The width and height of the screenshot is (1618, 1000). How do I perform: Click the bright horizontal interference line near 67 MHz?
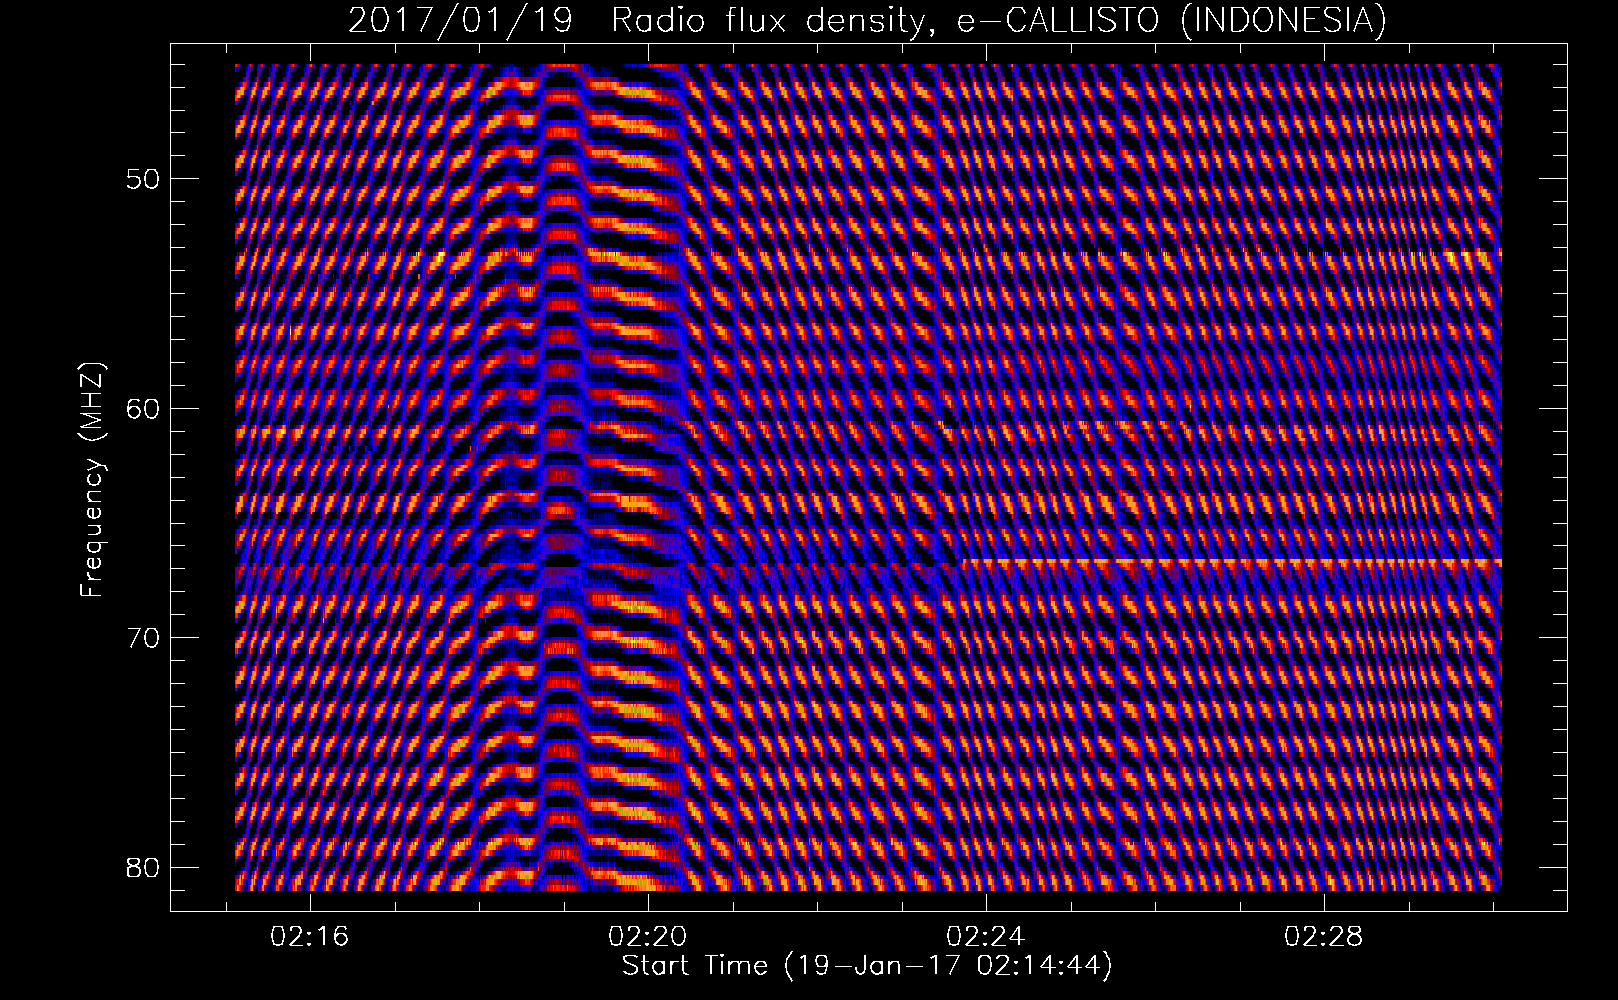[x=1230, y=562]
